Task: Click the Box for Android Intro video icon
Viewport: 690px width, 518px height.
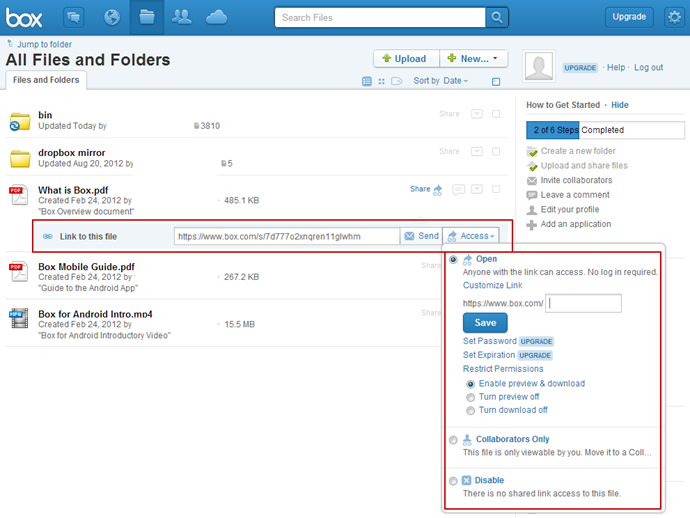Action: point(18,318)
